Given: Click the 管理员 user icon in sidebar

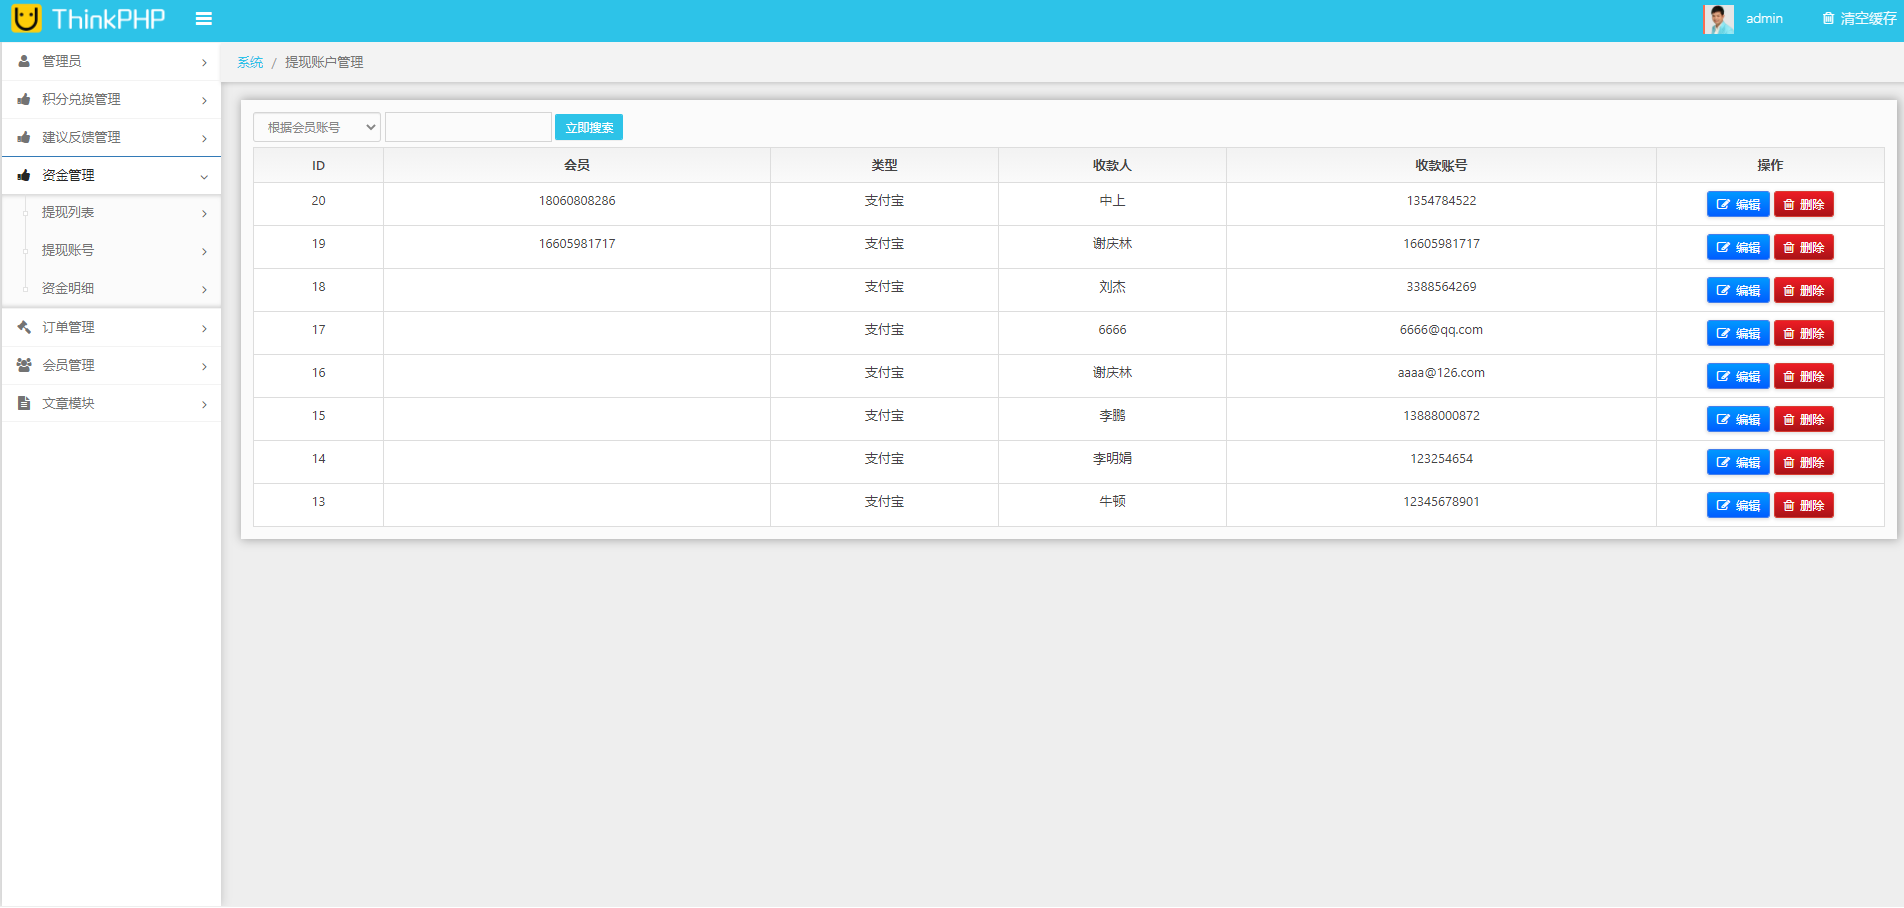Looking at the screenshot, I should click(x=24, y=61).
